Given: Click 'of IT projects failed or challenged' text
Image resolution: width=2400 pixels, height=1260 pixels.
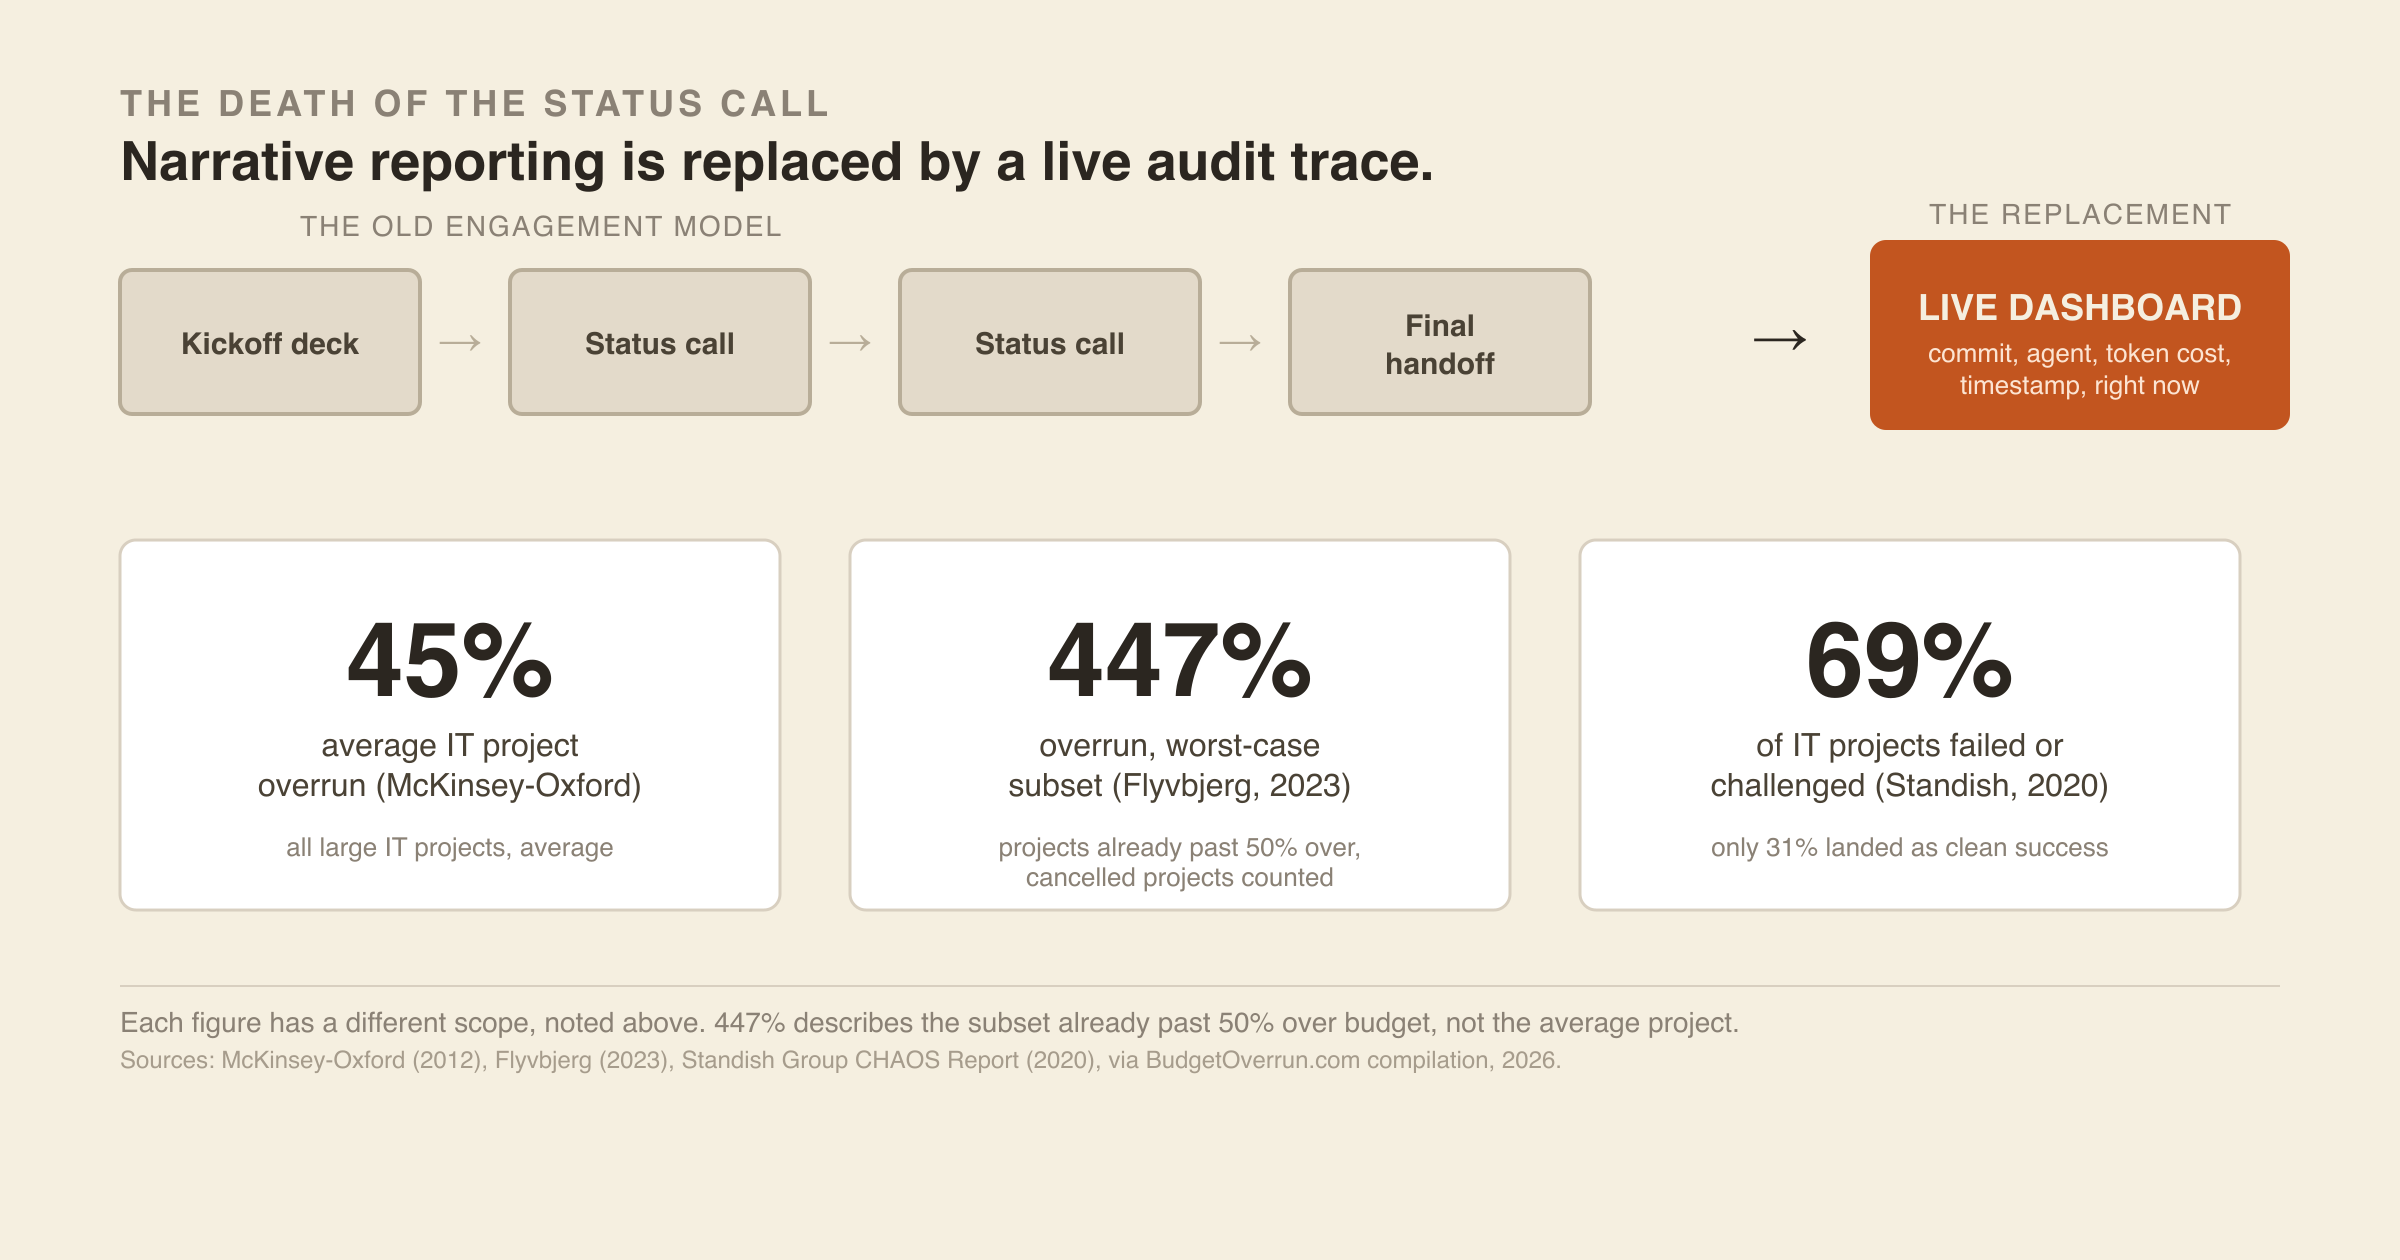Looking at the screenshot, I should point(1909,765).
